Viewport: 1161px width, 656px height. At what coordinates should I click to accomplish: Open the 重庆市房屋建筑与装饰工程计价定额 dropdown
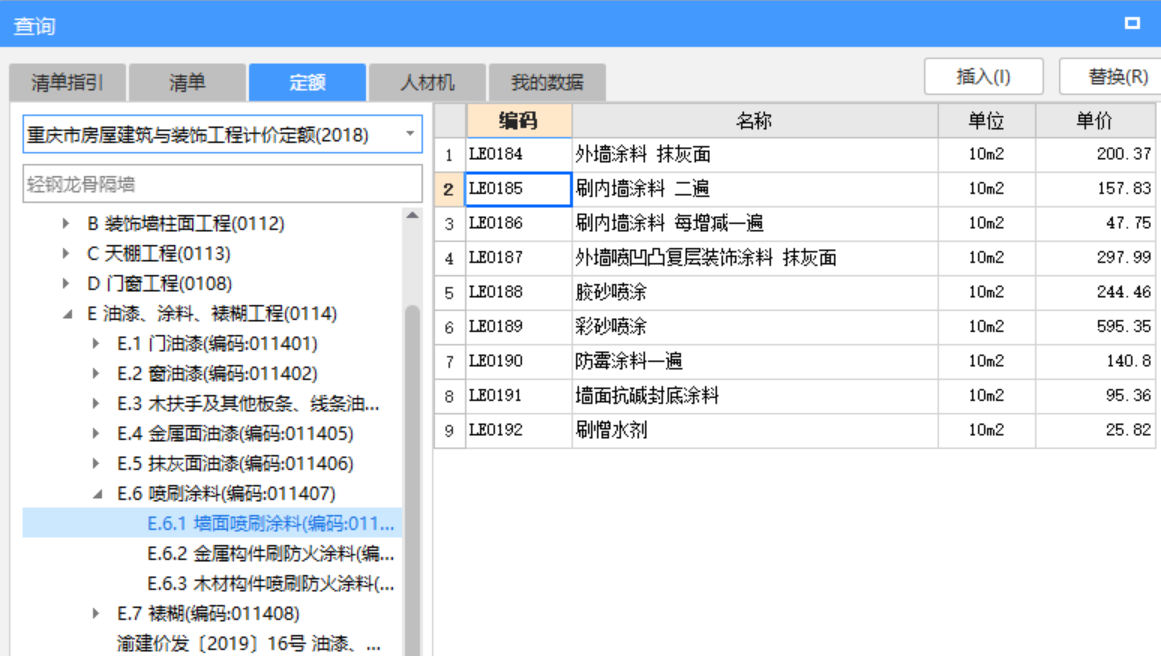click(x=409, y=134)
